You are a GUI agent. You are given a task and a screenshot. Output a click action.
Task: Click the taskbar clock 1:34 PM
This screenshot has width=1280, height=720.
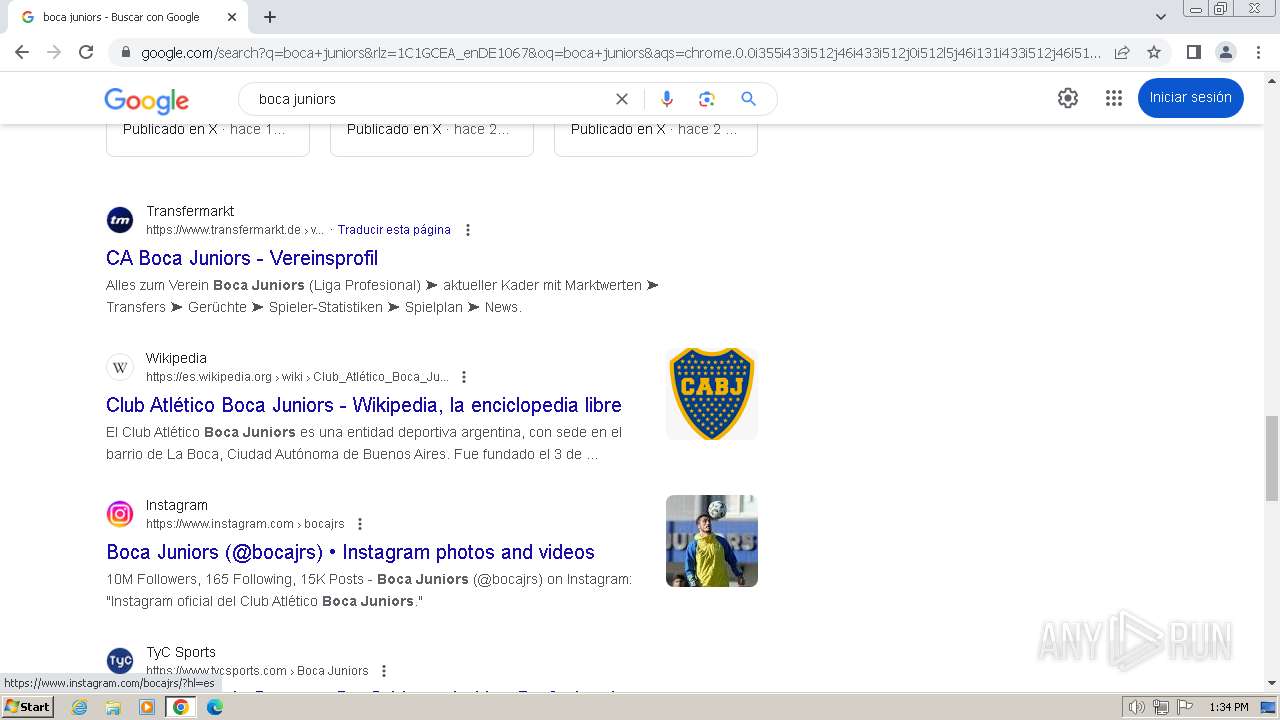[1229, 707]
